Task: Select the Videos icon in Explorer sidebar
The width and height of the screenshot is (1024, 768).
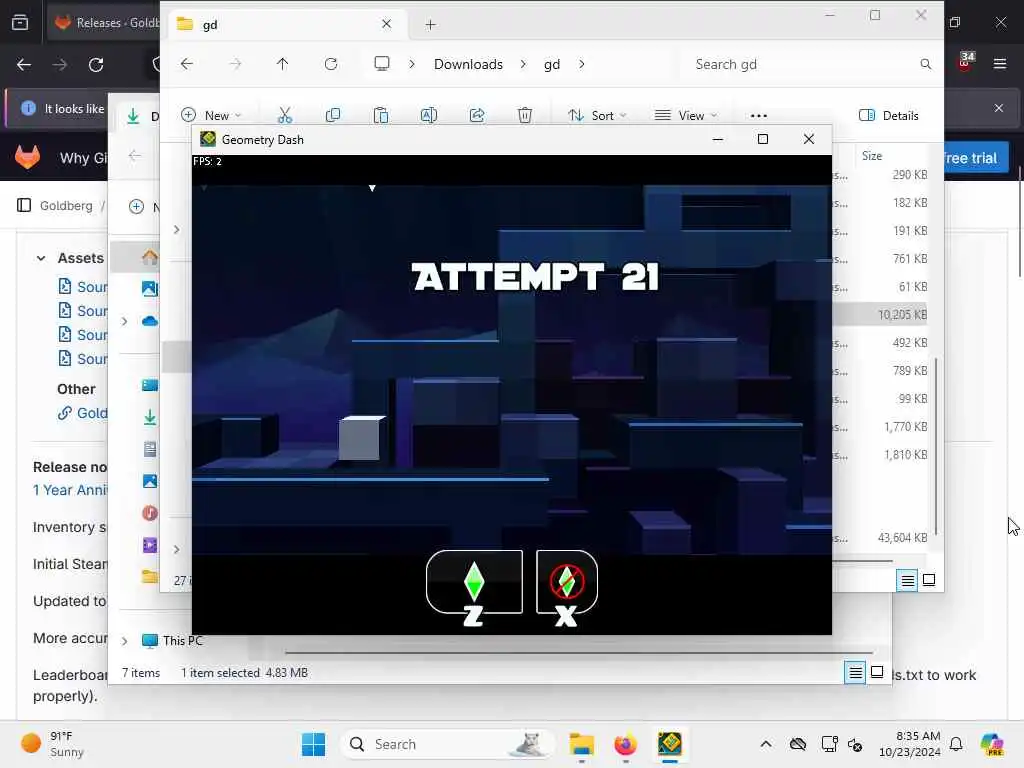Action: [150, 545]
